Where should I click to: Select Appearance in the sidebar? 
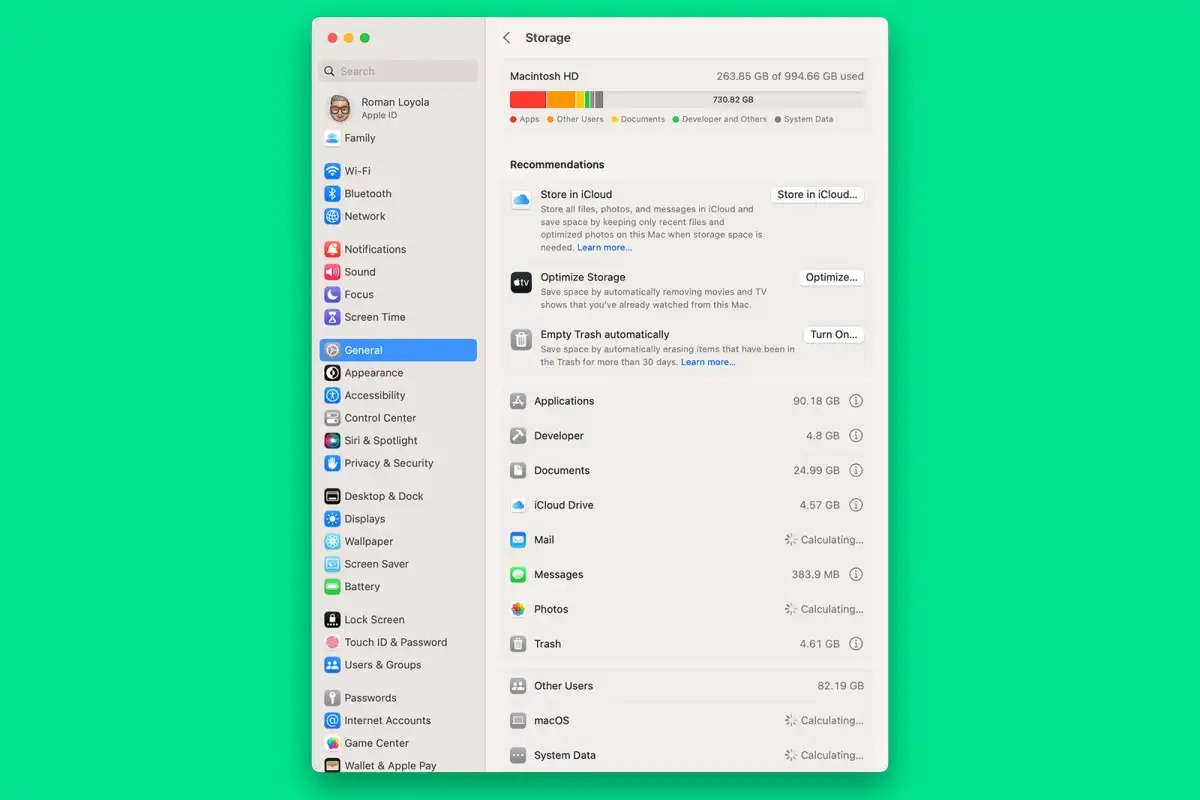point(398,373)
